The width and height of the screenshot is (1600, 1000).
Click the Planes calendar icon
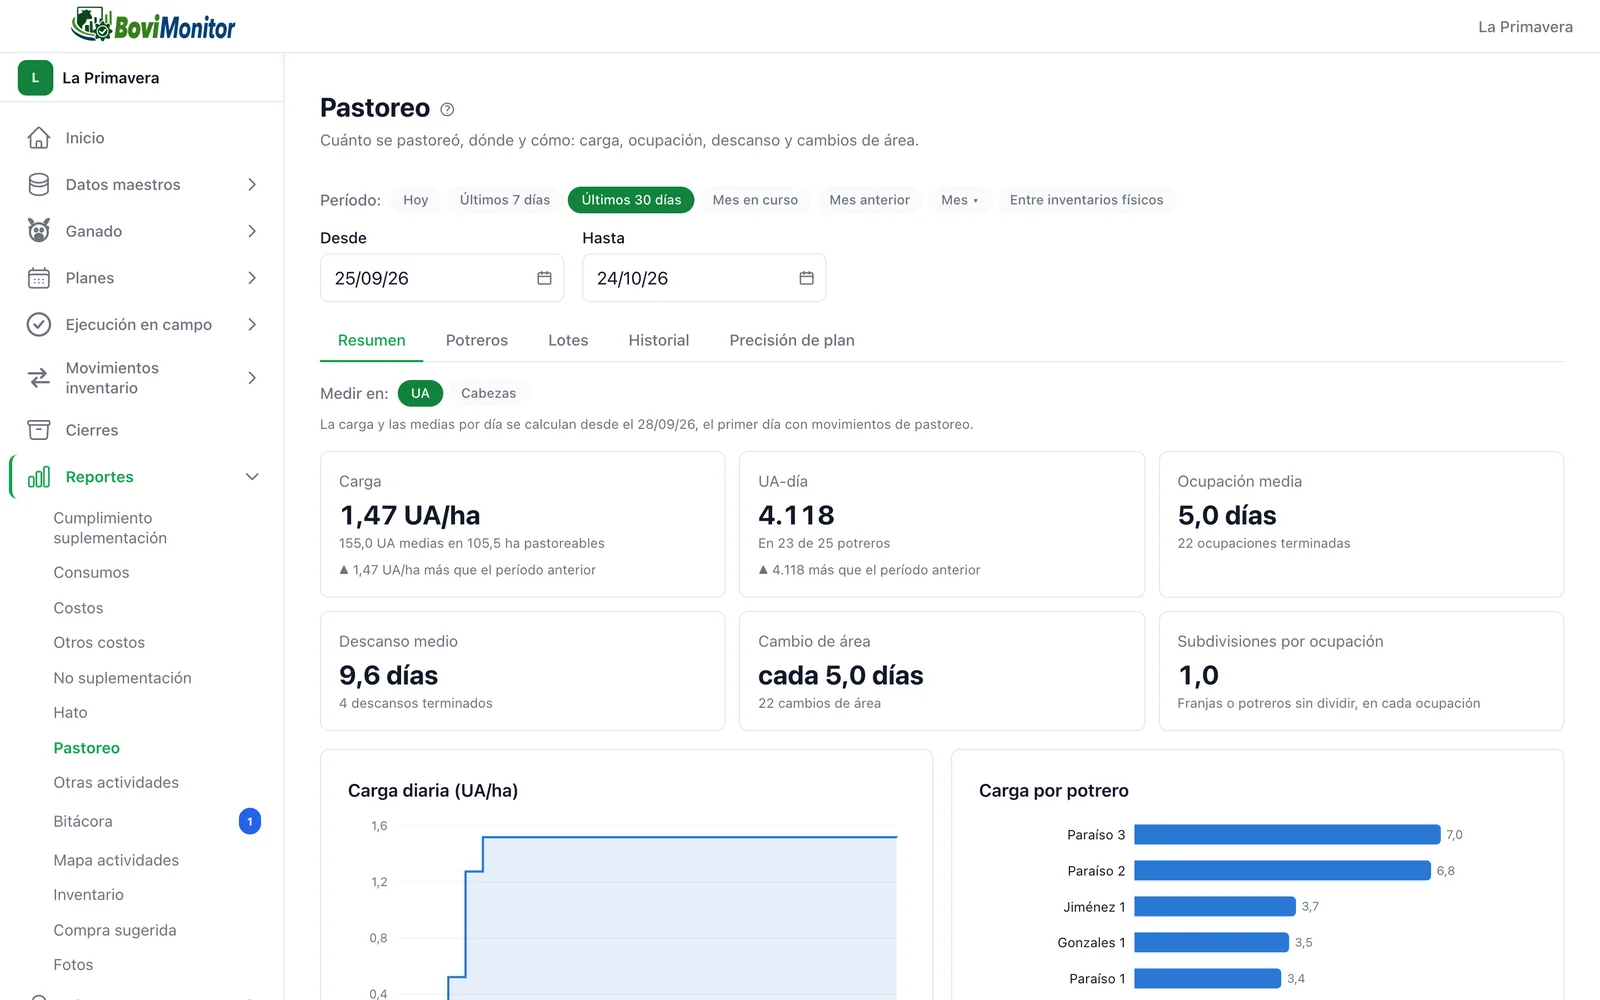point(39,278)
